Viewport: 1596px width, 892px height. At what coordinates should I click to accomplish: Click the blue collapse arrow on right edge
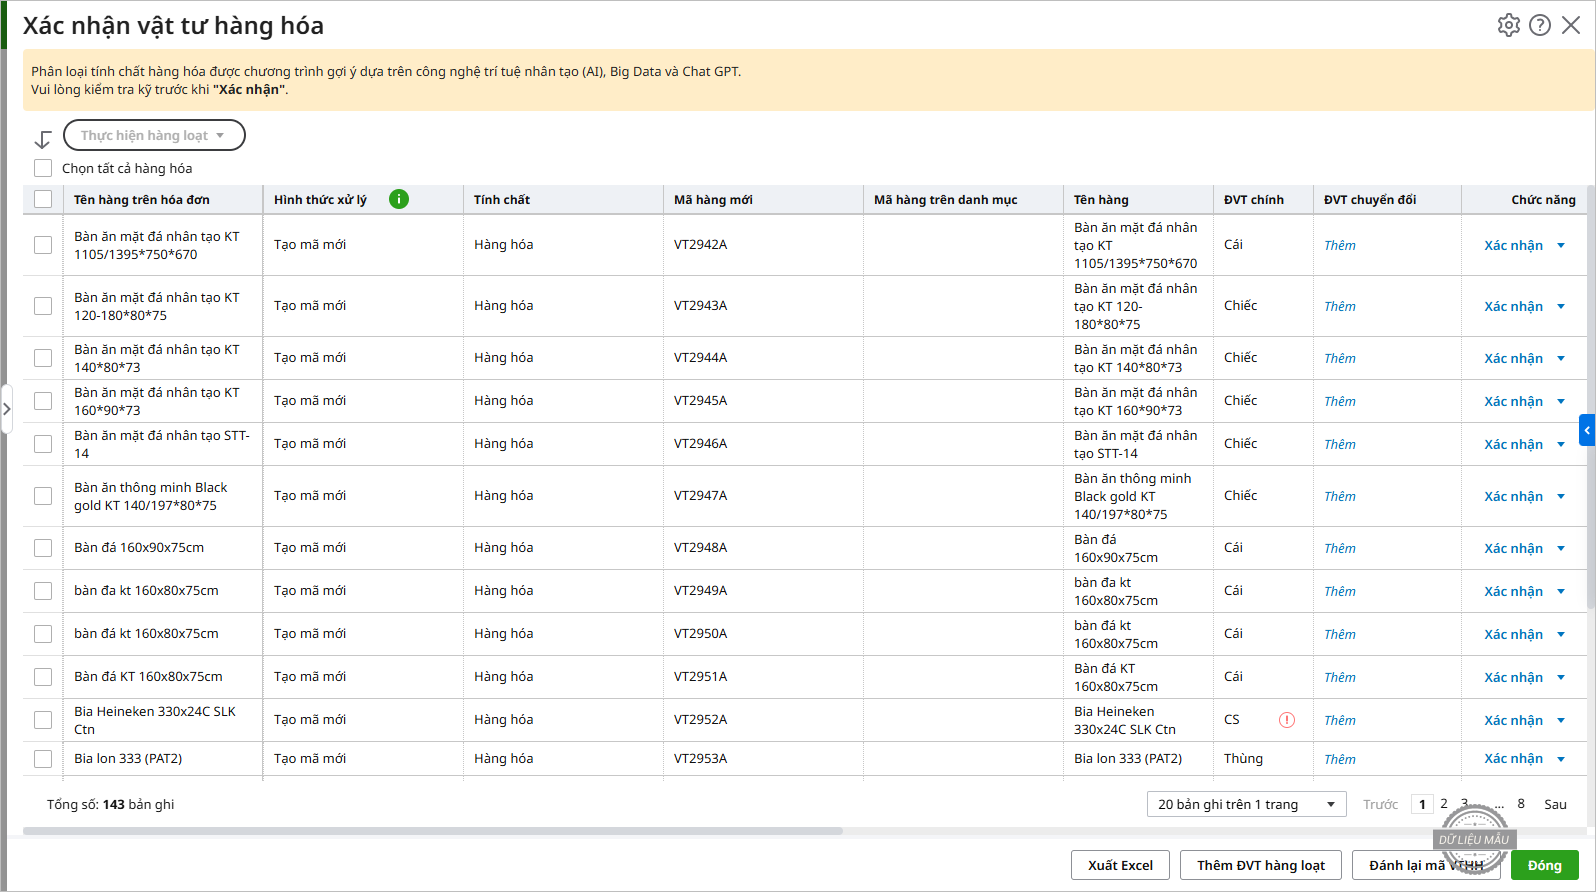pyautogui.click(x=1587, y=430)
